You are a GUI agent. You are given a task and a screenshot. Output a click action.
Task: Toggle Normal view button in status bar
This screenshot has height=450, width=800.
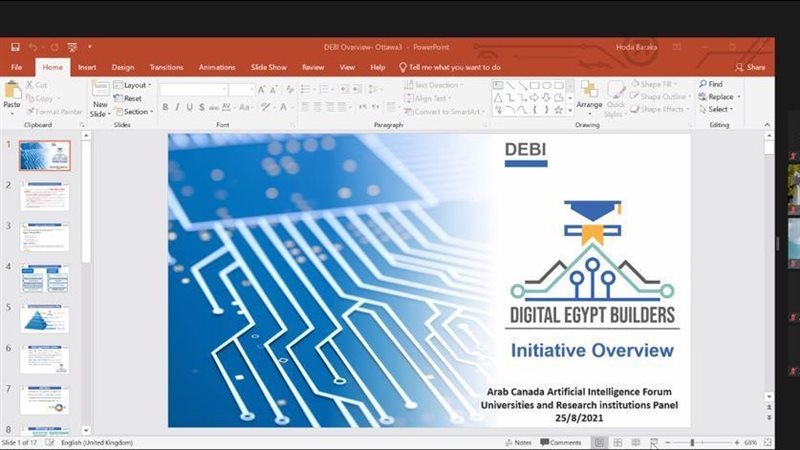pos(599,442)
